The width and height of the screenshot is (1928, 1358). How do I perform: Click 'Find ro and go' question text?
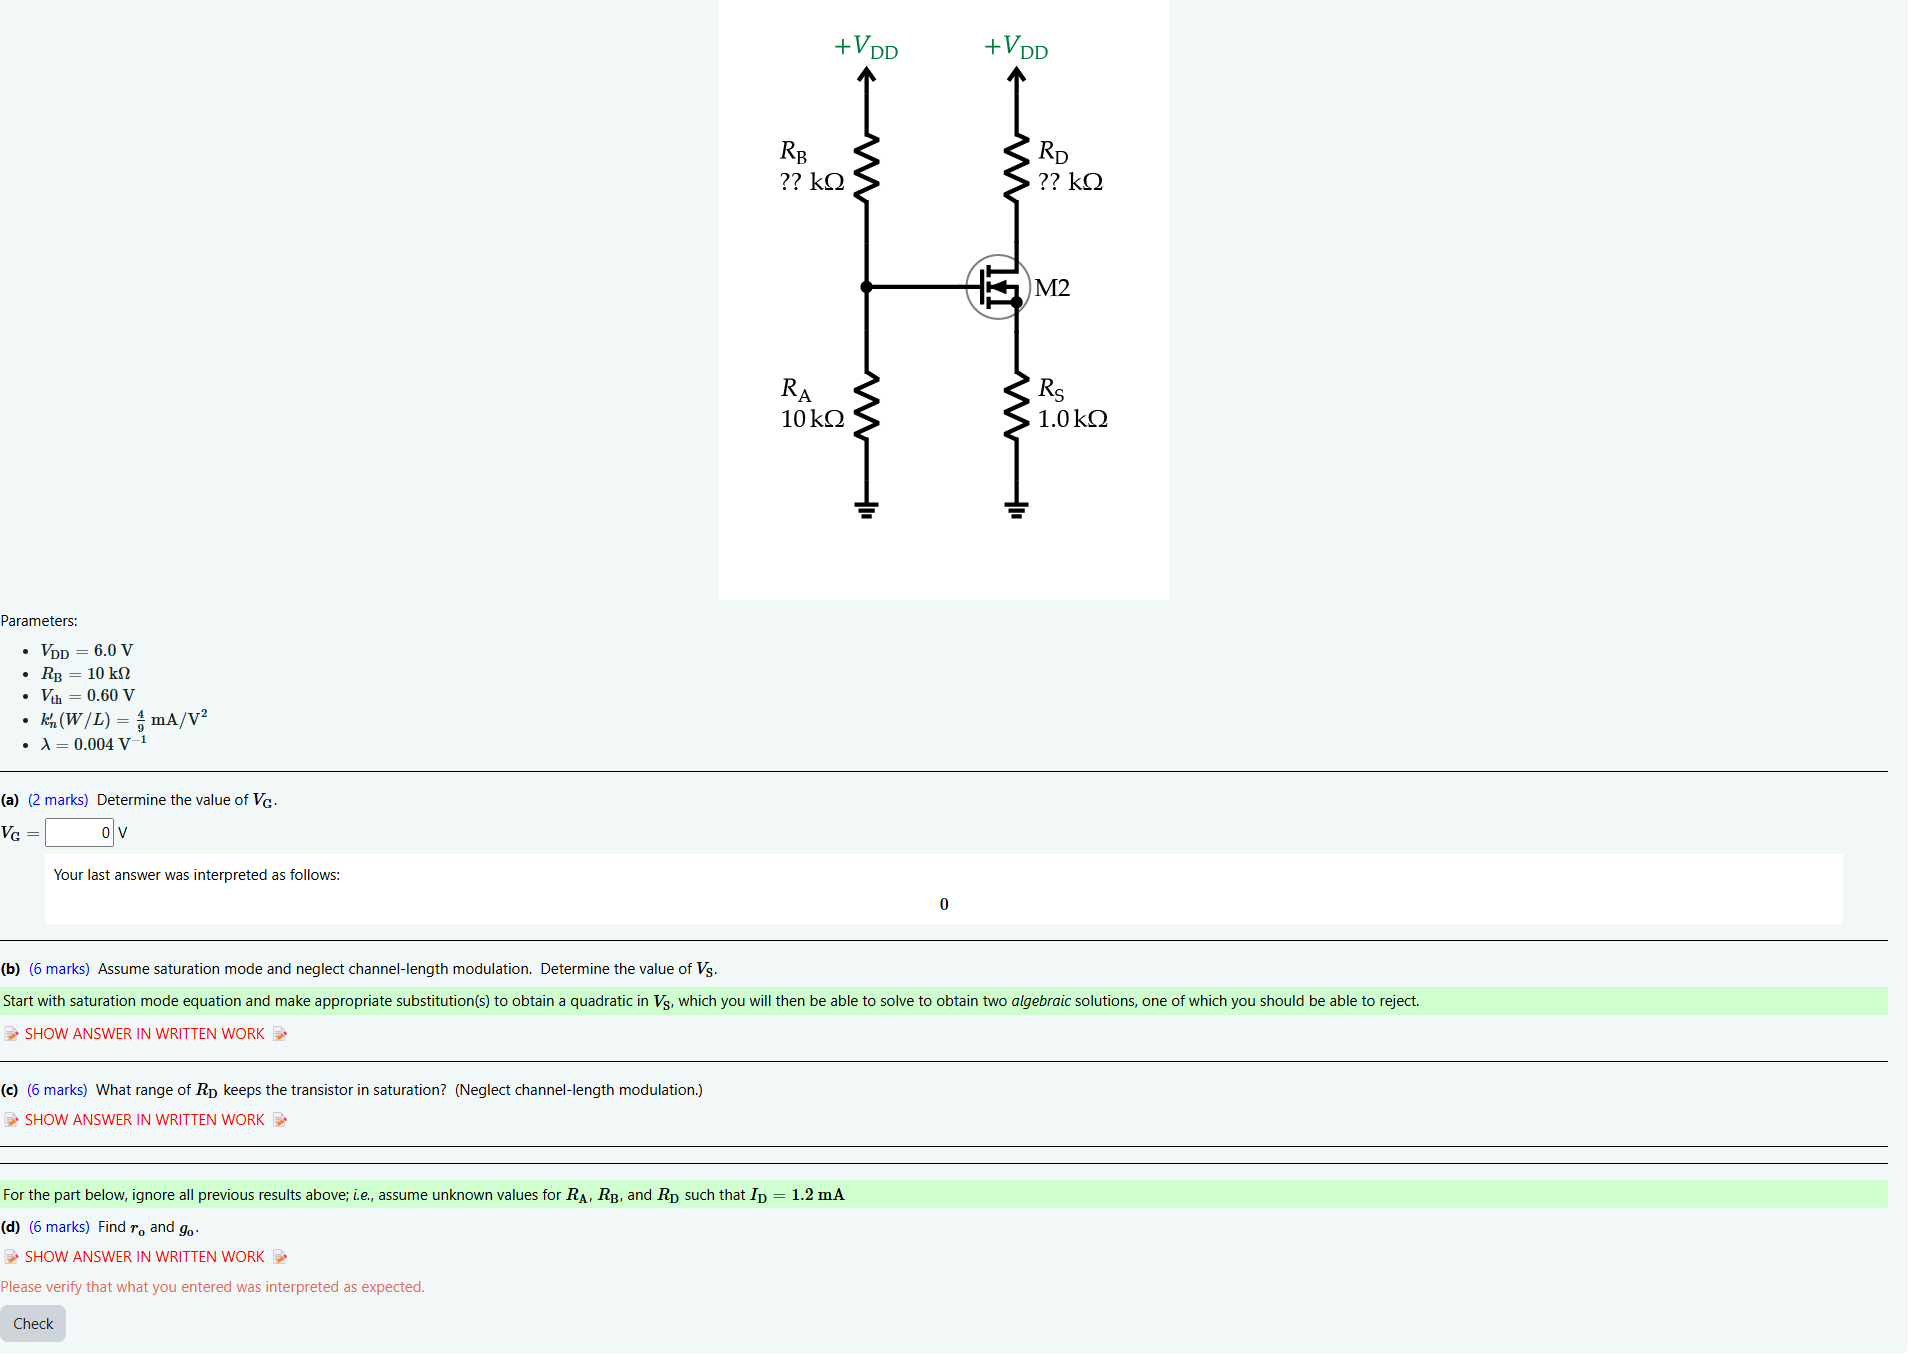coord(148,1227)
